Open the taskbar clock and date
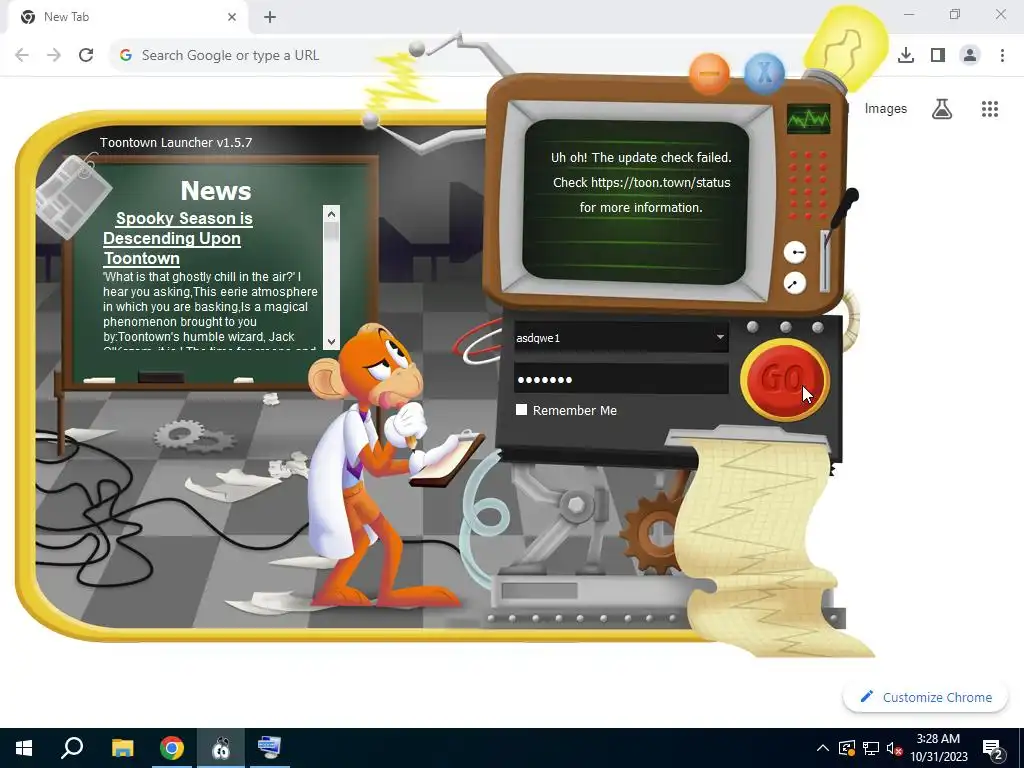Screen dimensions: 1024x768 938,748
